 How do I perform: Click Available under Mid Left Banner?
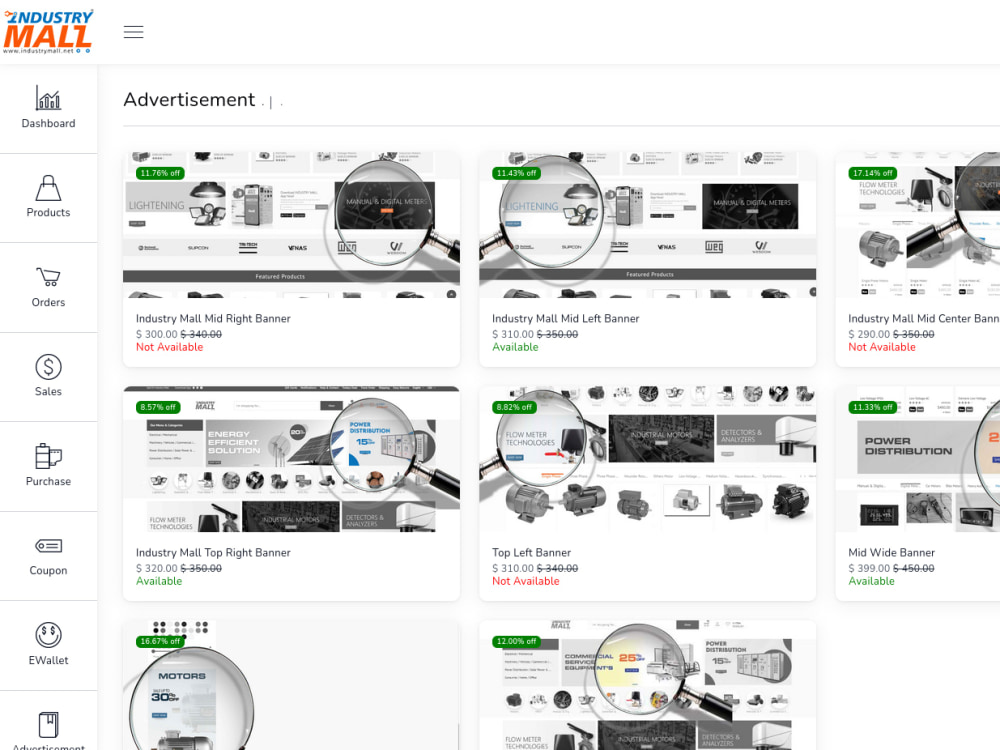tap(515, 347)
